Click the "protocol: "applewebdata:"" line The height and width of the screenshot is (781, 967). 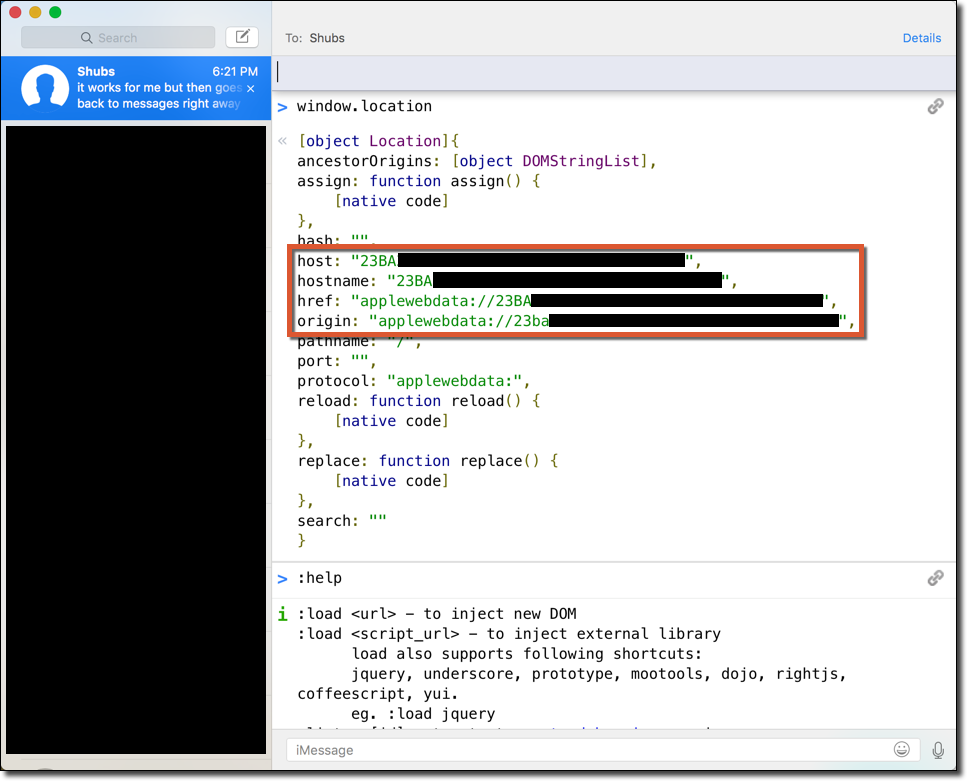click(x=413, y=381)
